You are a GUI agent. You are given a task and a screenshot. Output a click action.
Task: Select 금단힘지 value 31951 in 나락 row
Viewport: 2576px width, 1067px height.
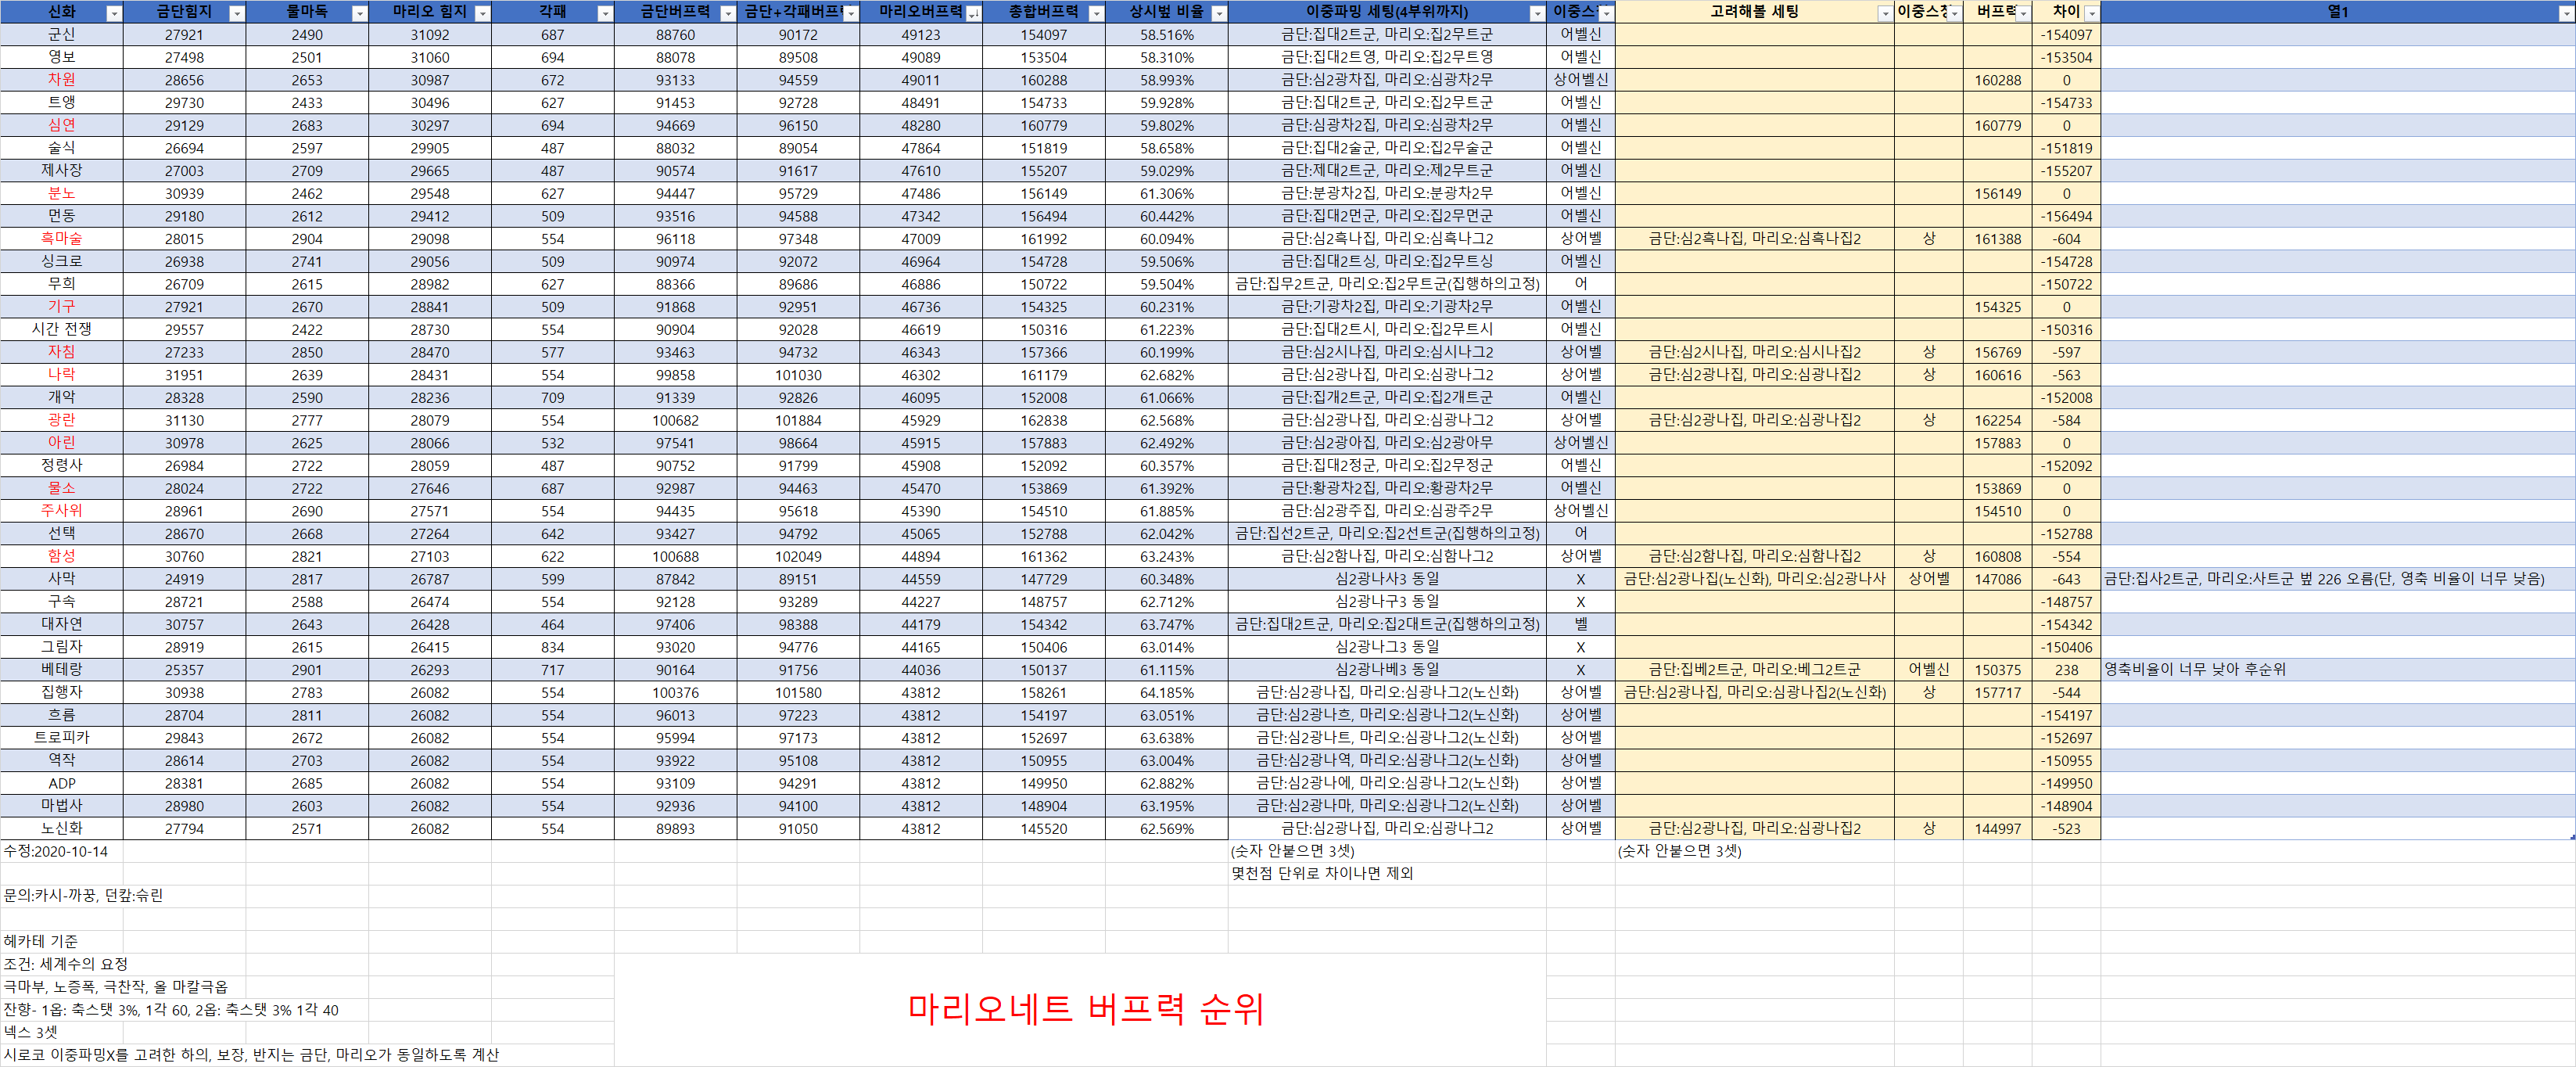[x=184, y=375]
